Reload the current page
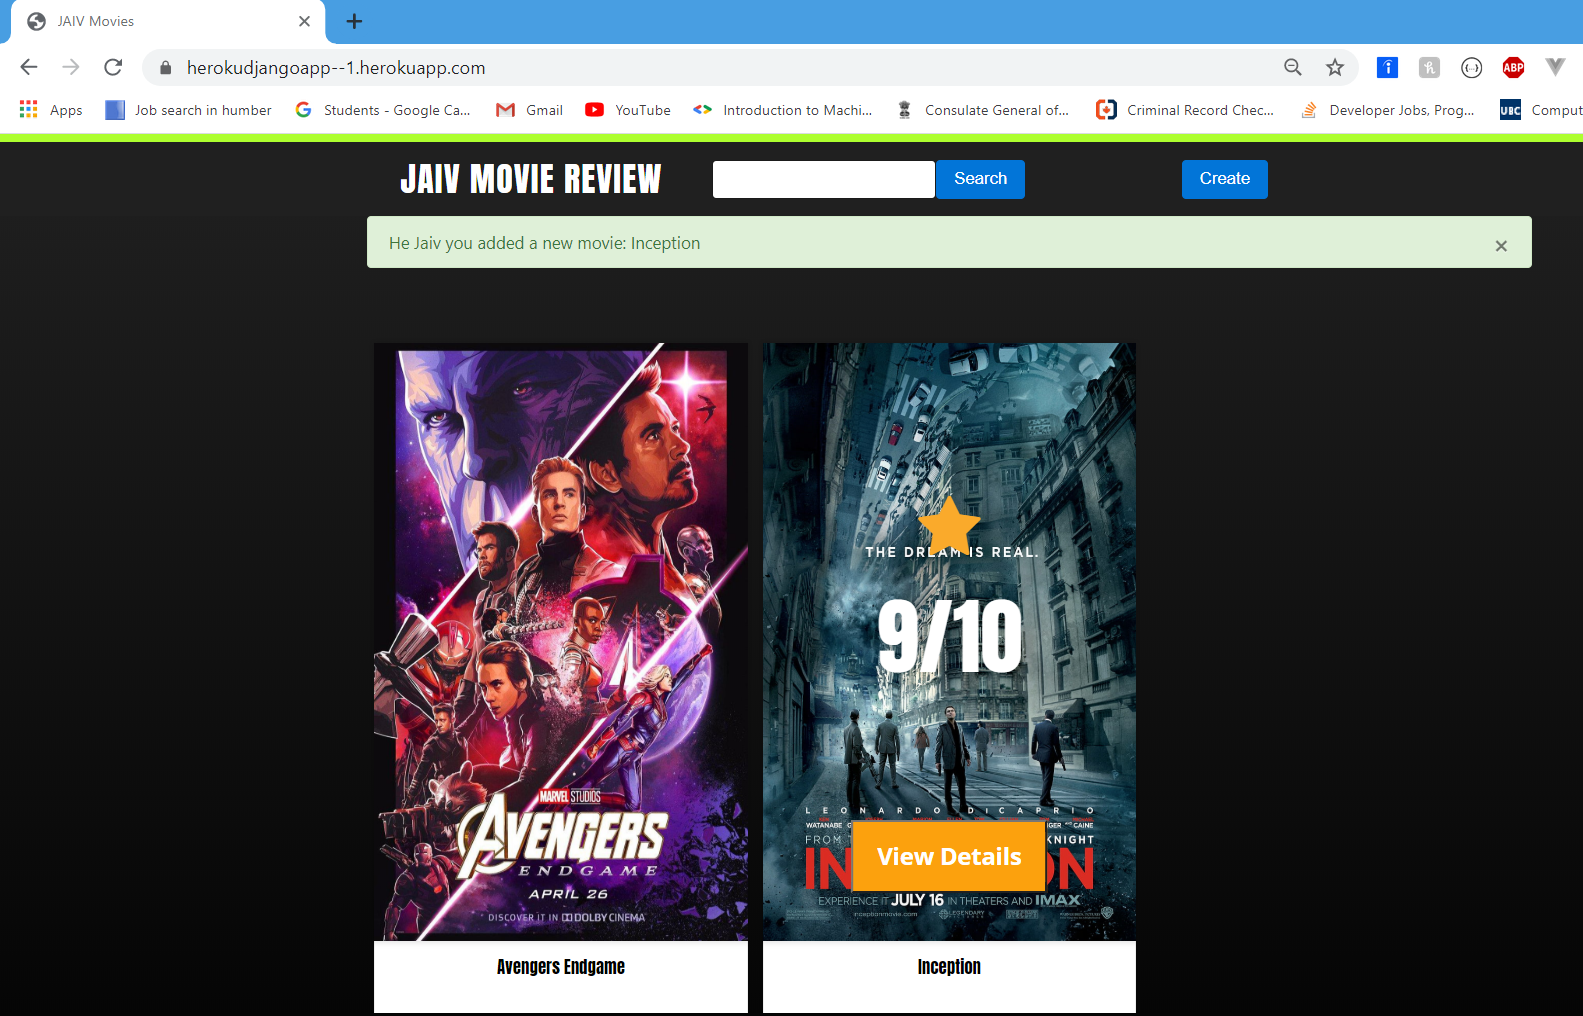Viewport: 1583px width, 1016px height. pyautogui.click(x=113, y=67)
